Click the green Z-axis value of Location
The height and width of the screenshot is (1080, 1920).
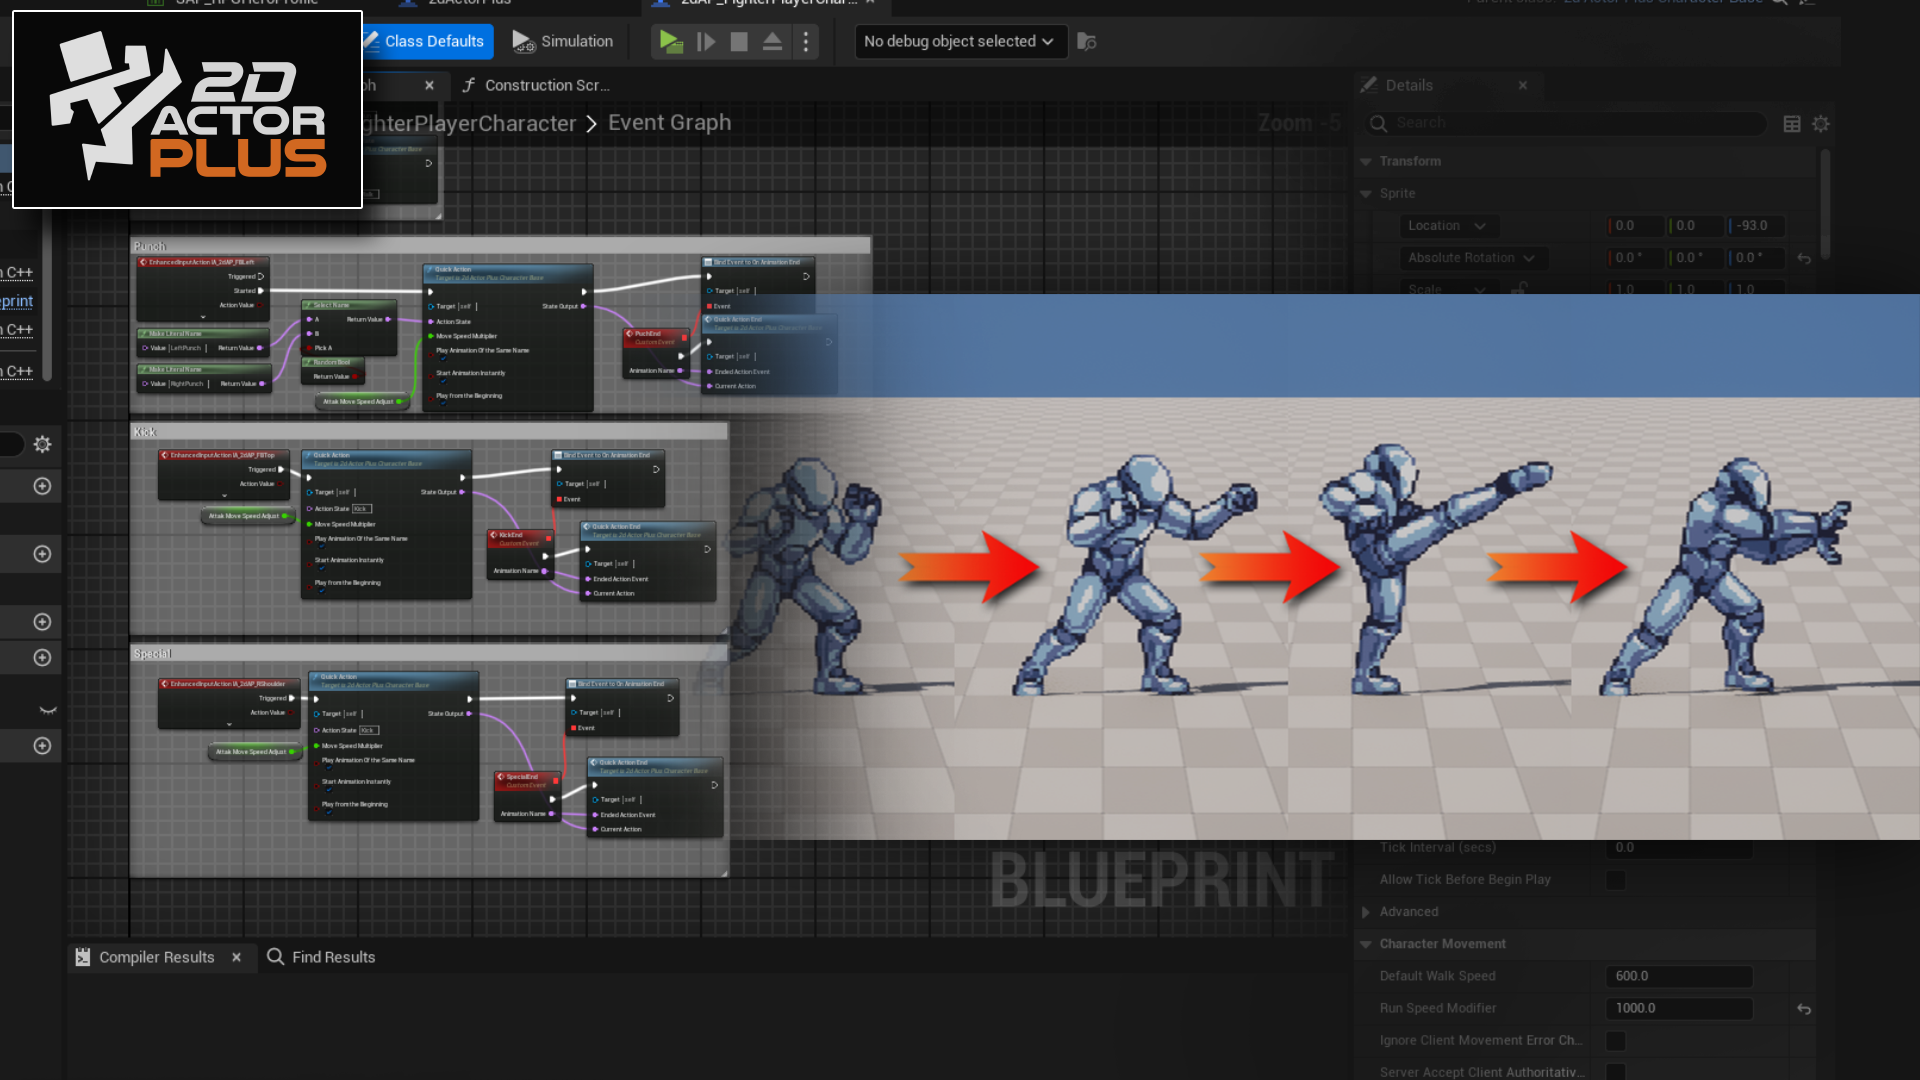pos(1755,226)
